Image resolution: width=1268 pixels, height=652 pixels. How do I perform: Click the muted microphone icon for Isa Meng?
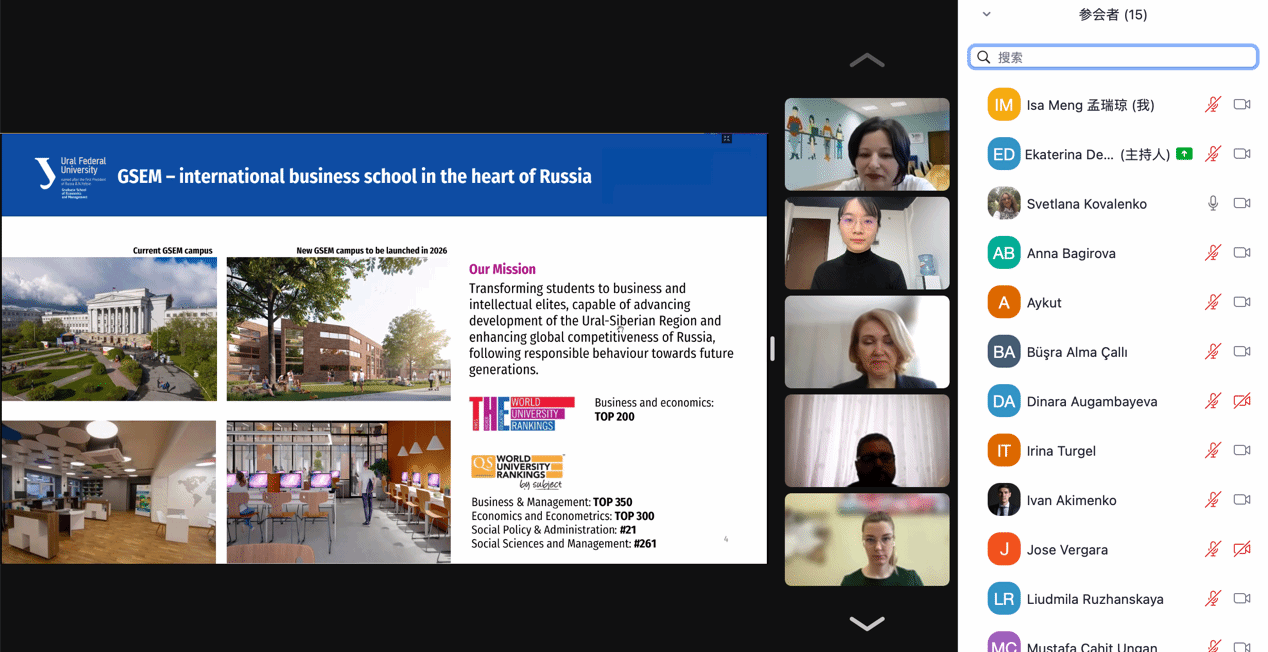click(1212, 105)
